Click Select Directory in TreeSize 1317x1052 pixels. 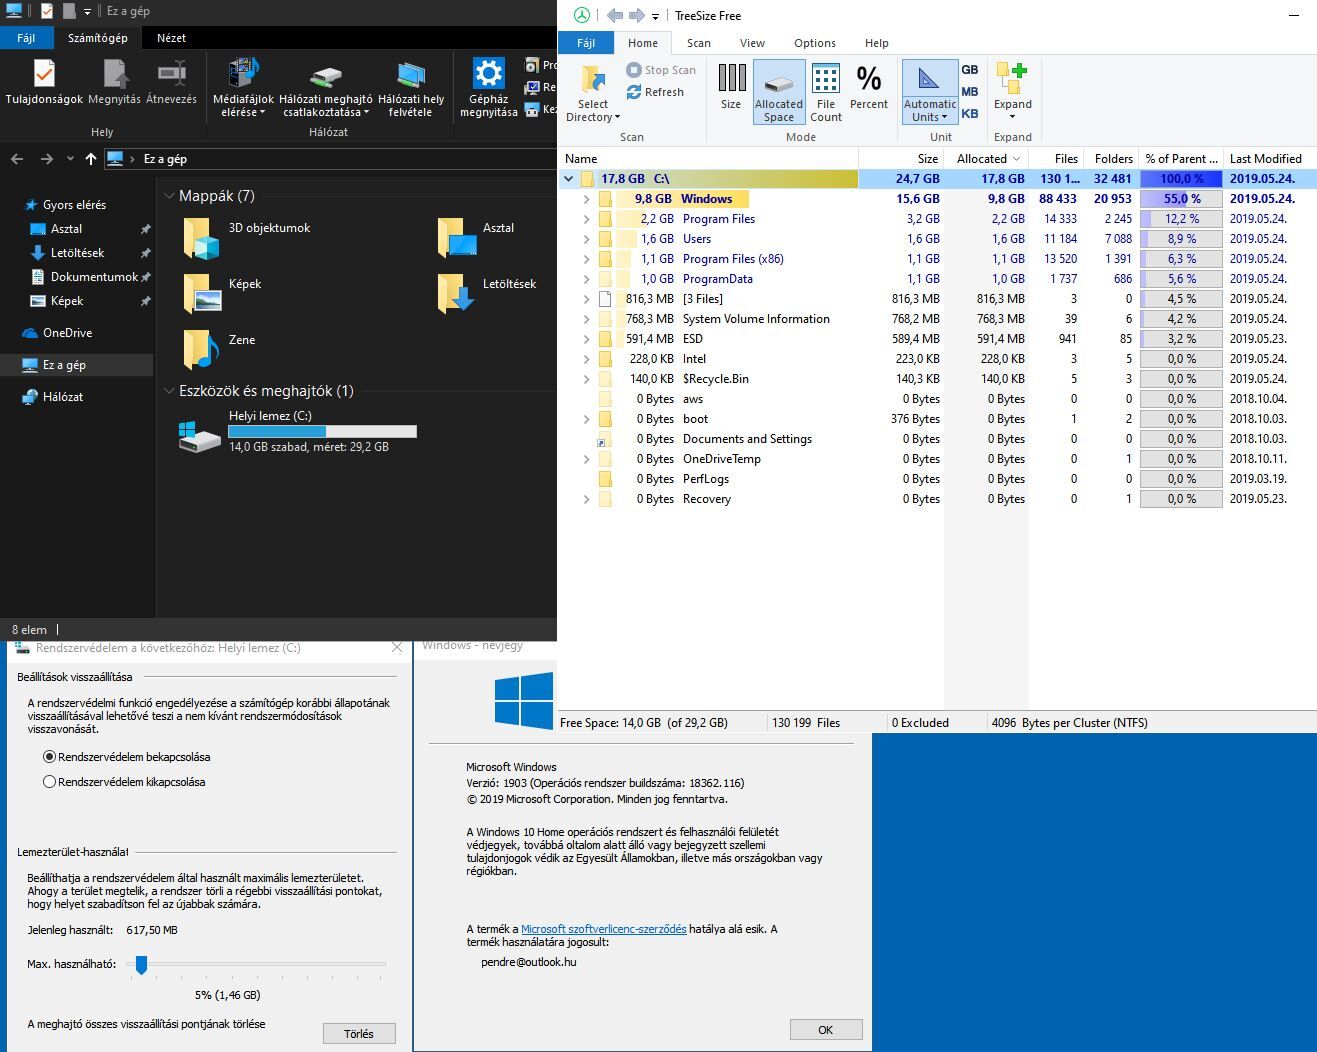point(593,94)
